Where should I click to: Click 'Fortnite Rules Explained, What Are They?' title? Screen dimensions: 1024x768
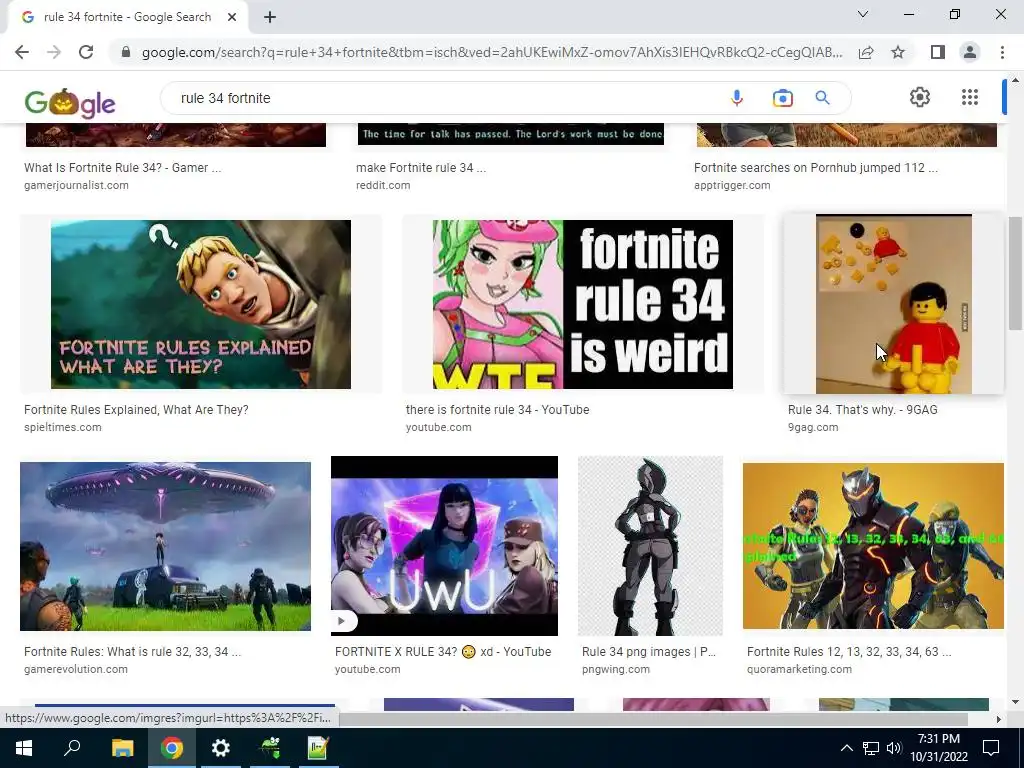click(136, 410)
